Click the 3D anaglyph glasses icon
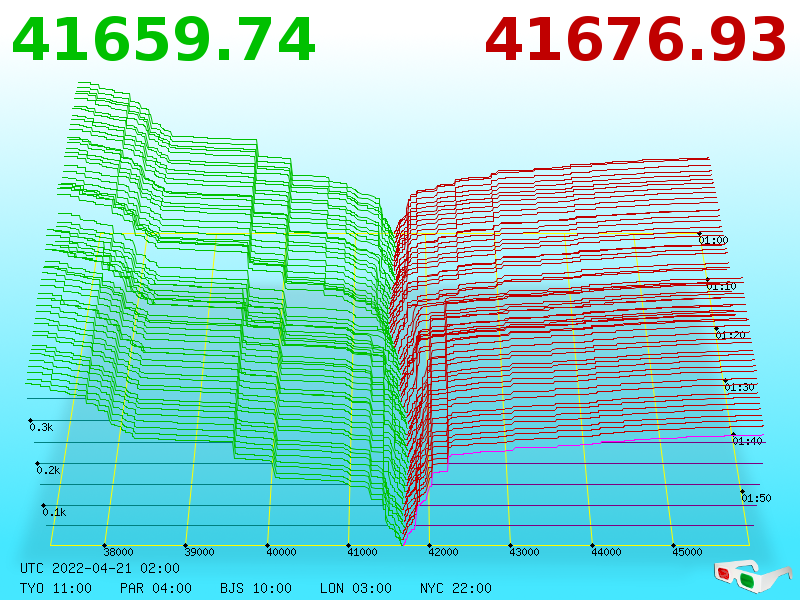Screen dimensions: 800x600 click(752, 576)
